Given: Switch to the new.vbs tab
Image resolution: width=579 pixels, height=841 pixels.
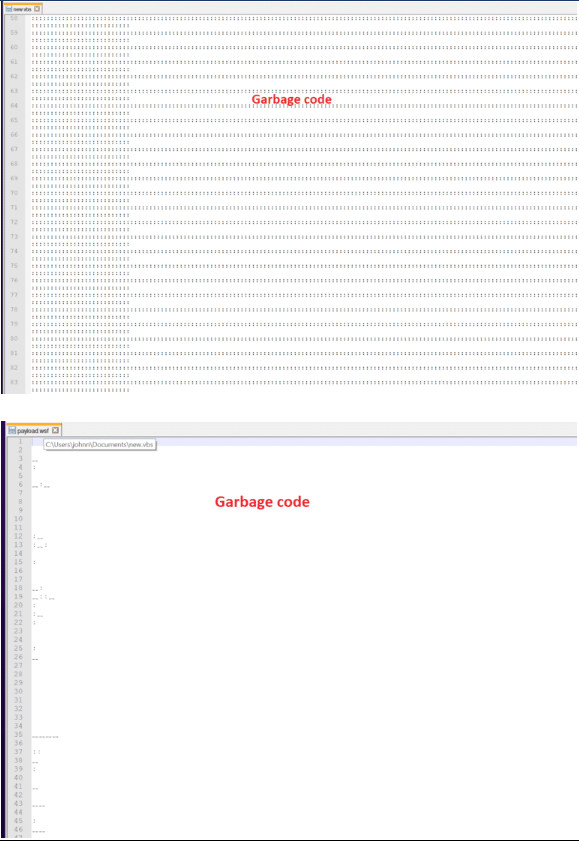Looking at the screenshot, I should coord(23,9).
